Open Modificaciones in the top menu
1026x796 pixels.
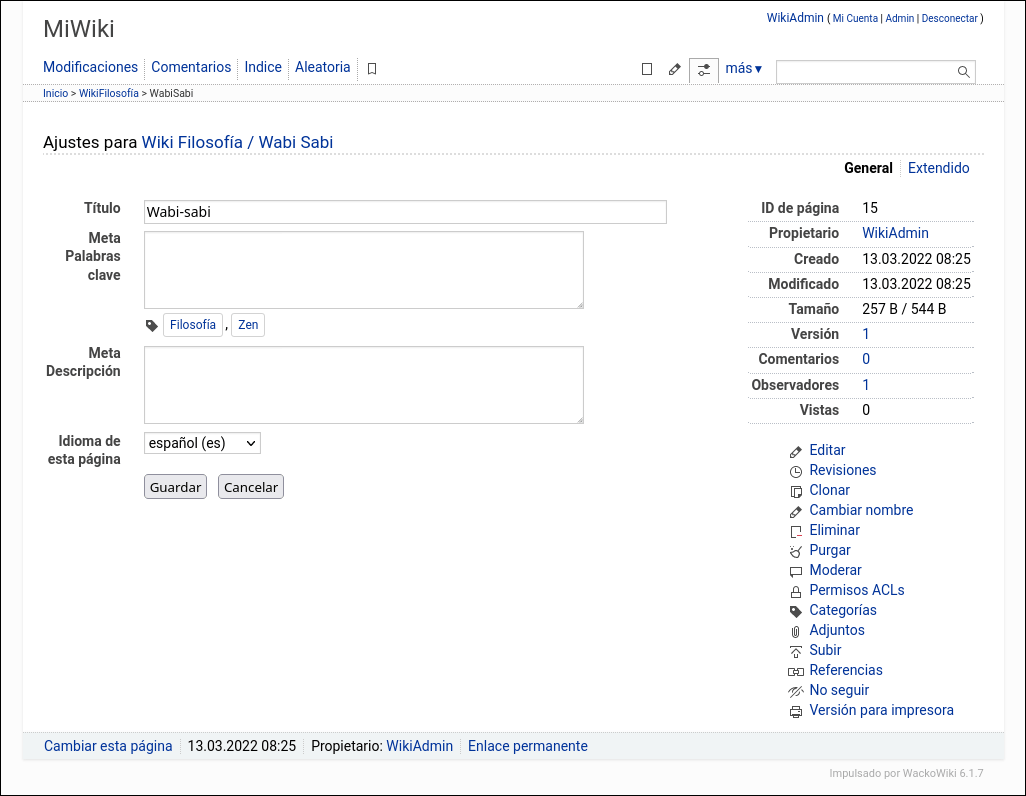[90, 67]
